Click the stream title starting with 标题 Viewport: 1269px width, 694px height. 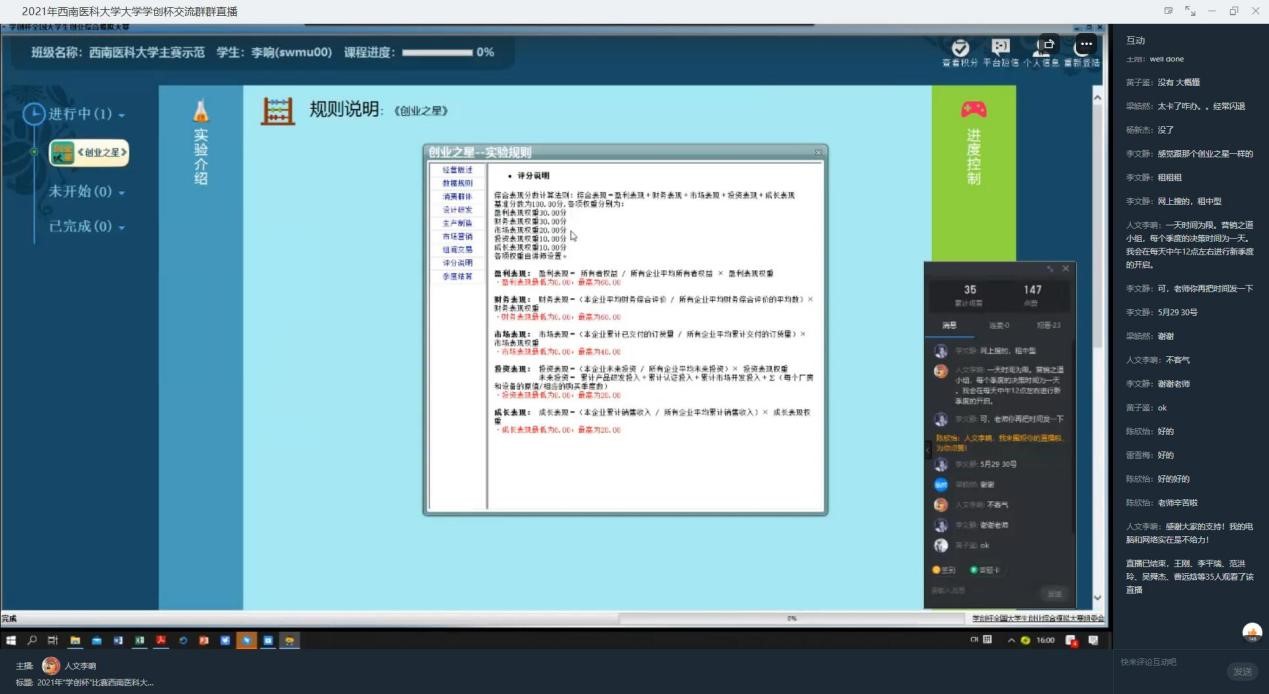coord(85,682)
